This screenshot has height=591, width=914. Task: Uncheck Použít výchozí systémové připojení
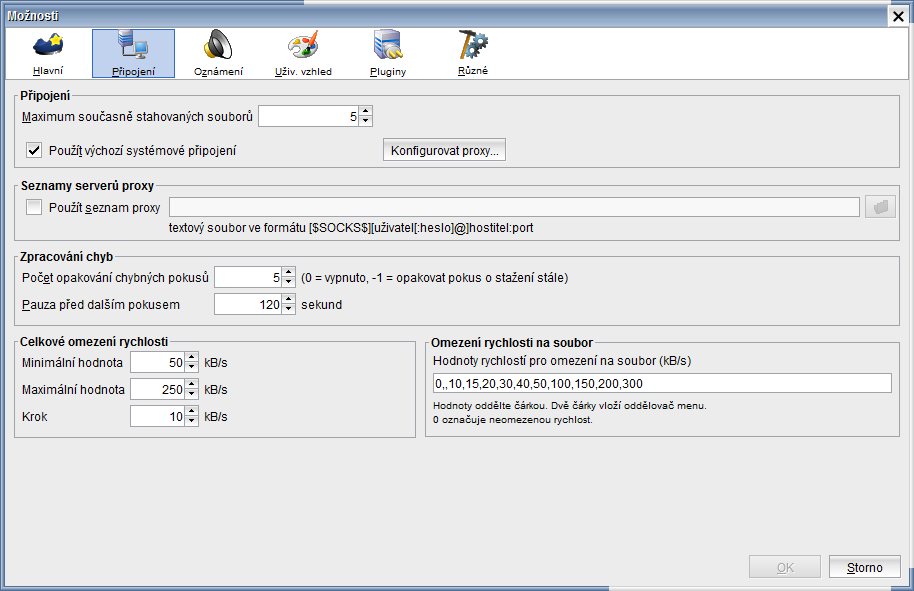tap(34, 151)
